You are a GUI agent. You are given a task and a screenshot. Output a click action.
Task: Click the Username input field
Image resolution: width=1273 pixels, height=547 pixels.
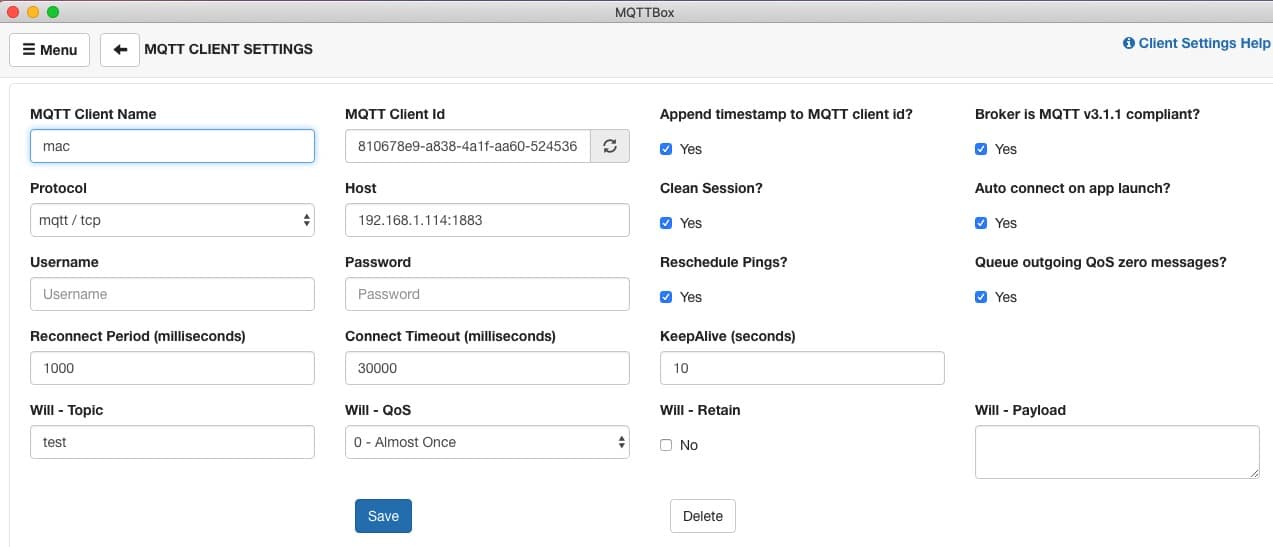coord(172,294)
